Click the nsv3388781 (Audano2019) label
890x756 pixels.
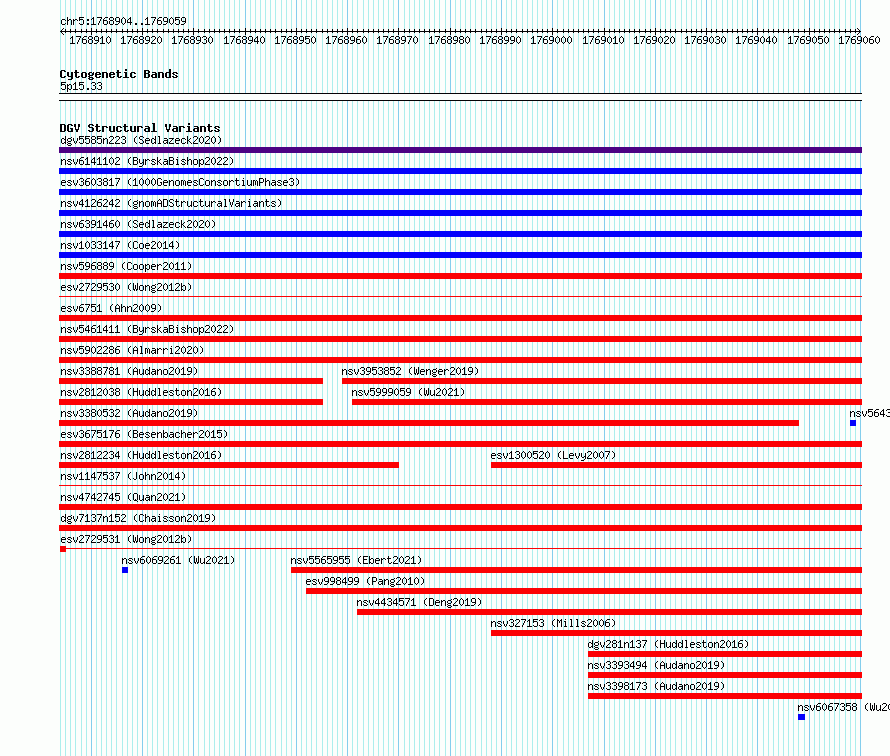pos(129,371)
